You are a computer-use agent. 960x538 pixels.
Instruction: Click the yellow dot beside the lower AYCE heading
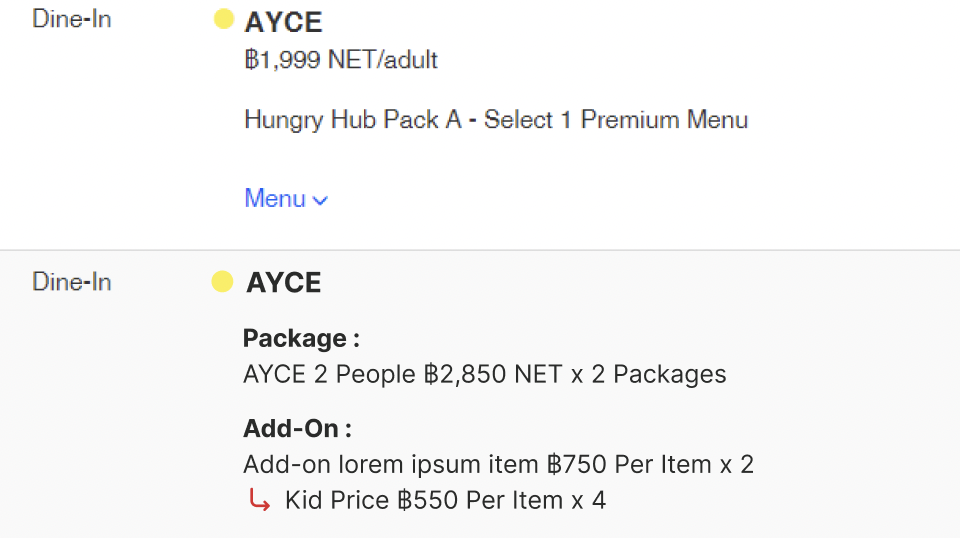222,282
